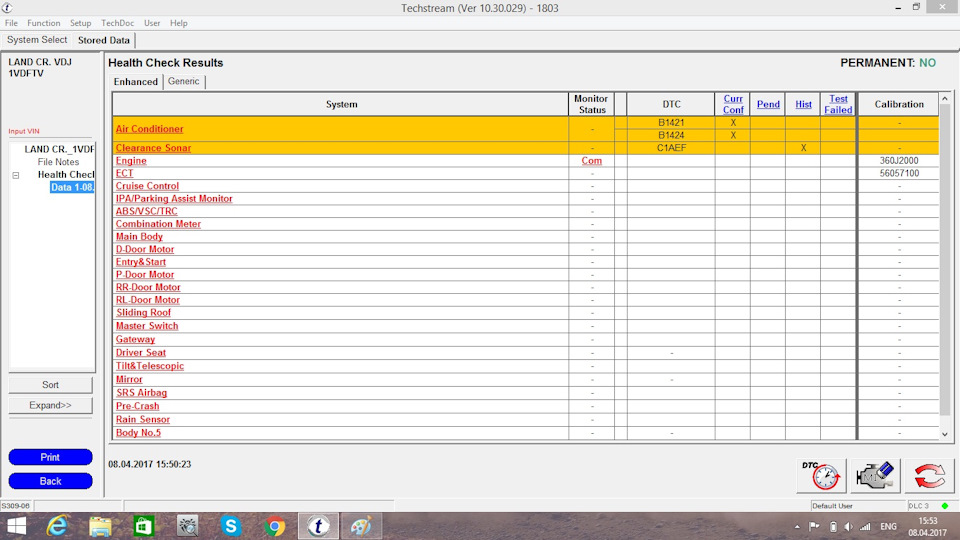This screenshot has width=960, height=540.
Task: Open Paint palette icon in taskbar
Action: point(361,526)
